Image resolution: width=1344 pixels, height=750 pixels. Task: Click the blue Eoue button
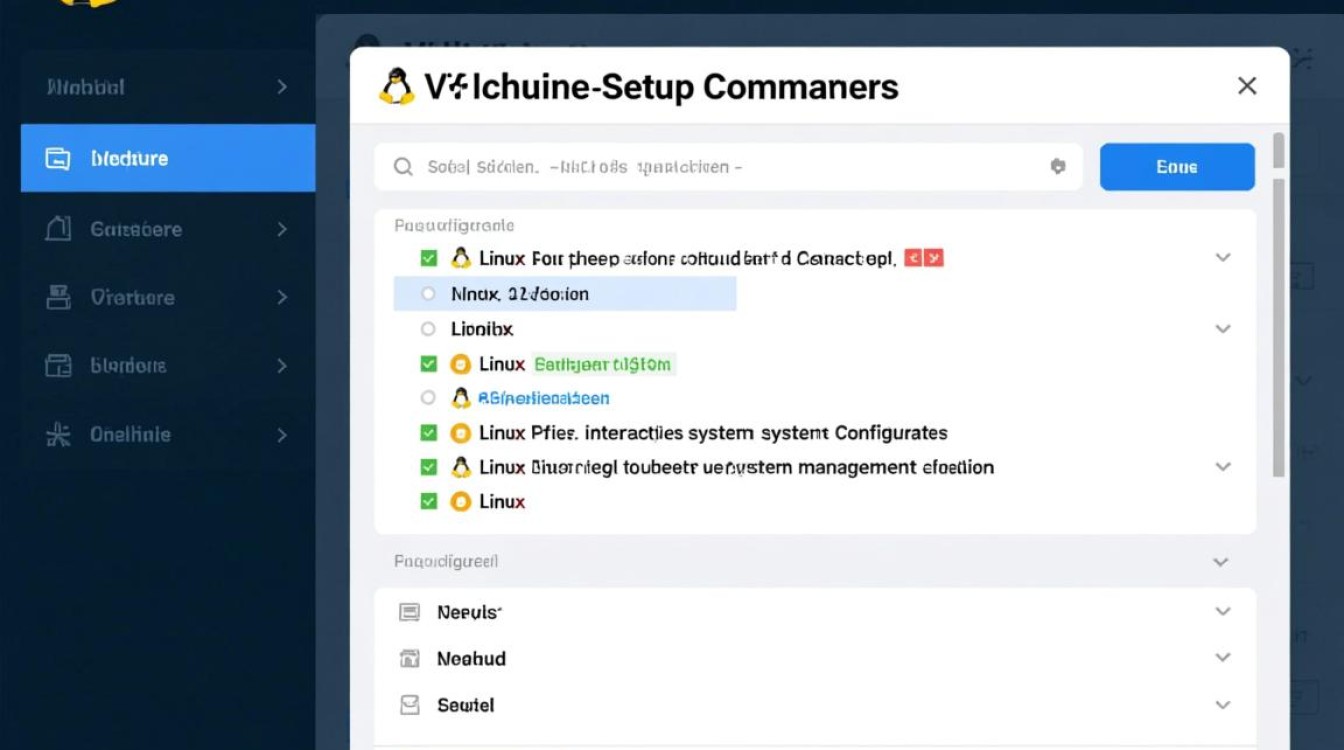[1177, 167]
